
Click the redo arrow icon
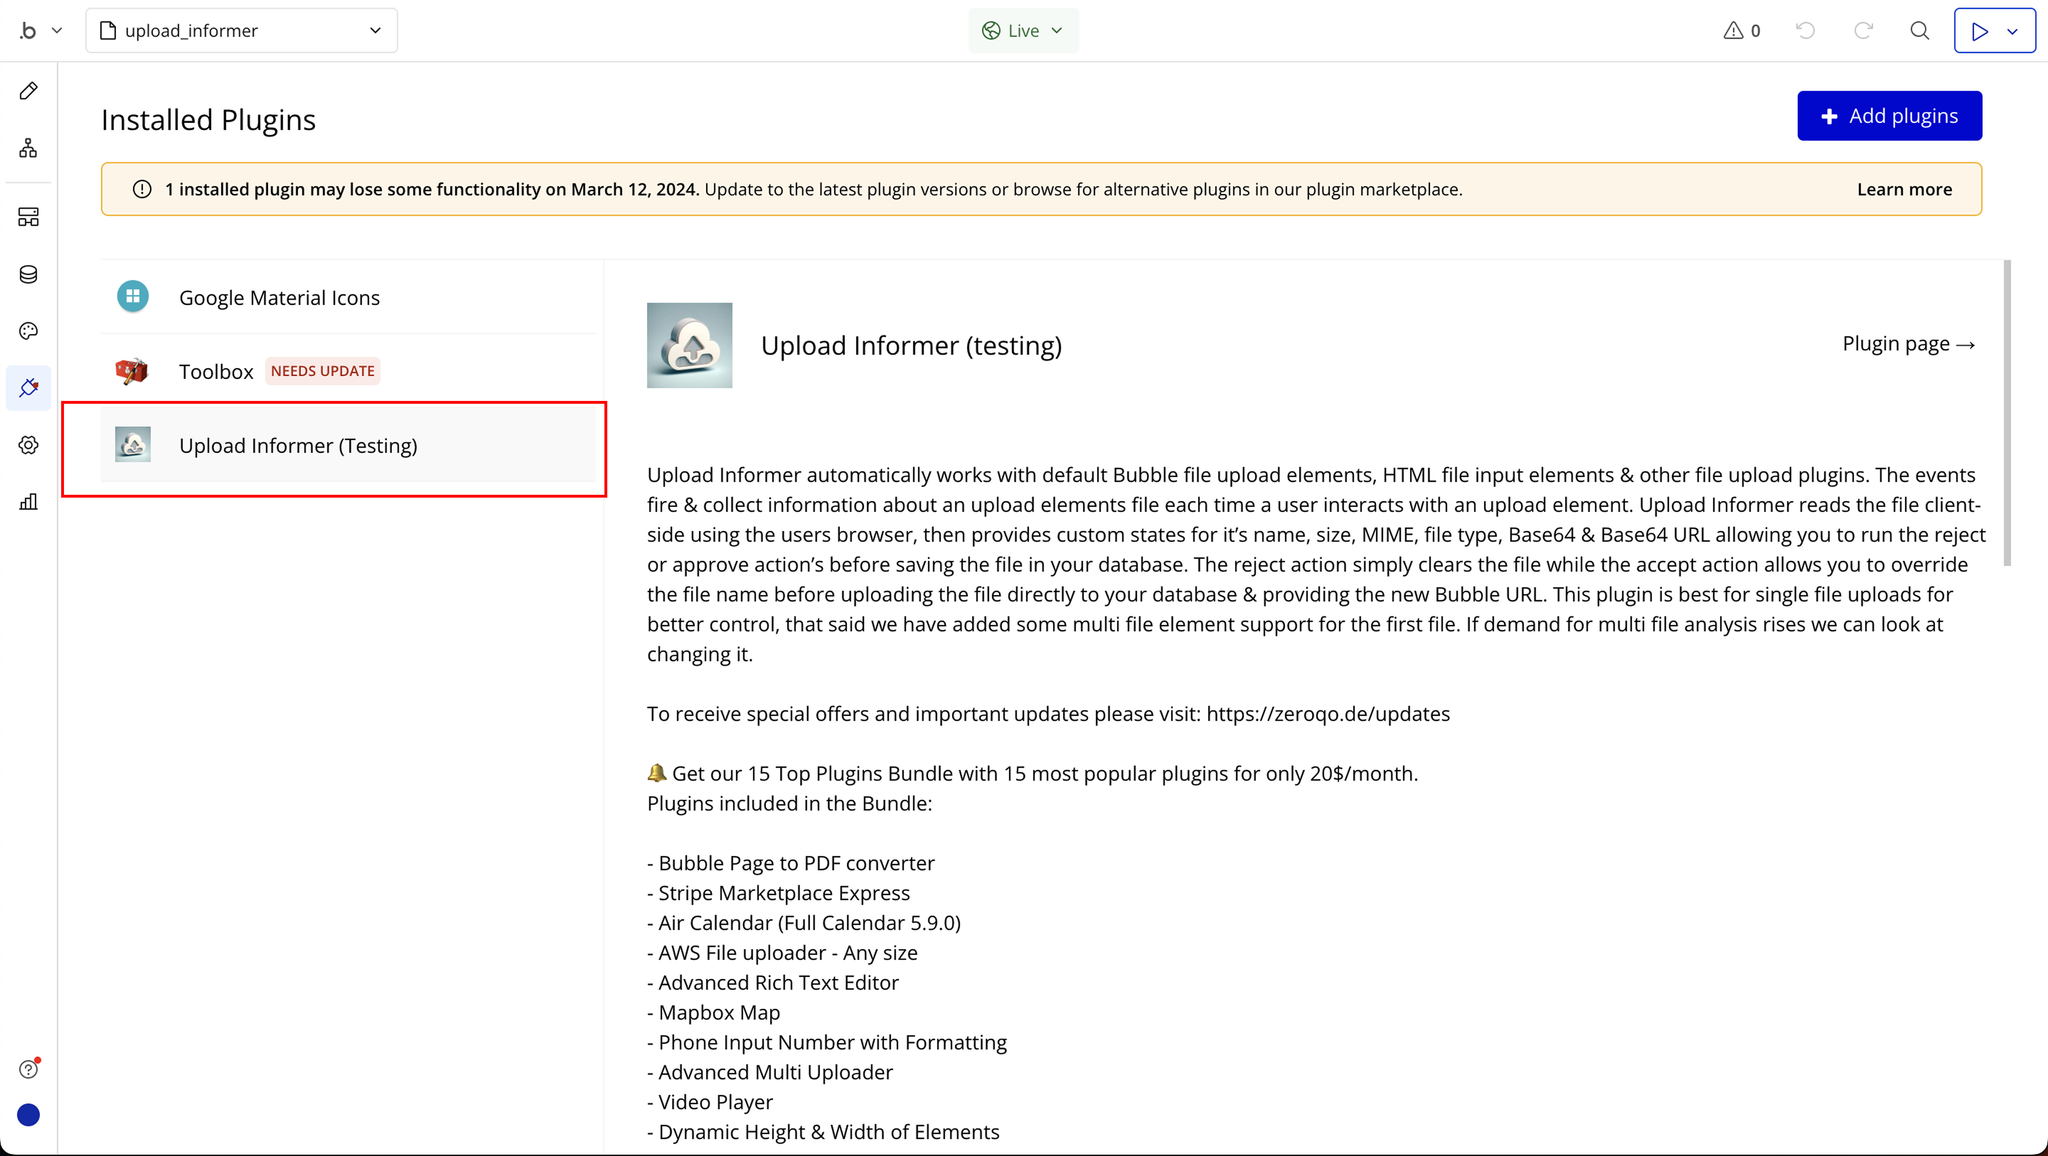[1863, 31]
